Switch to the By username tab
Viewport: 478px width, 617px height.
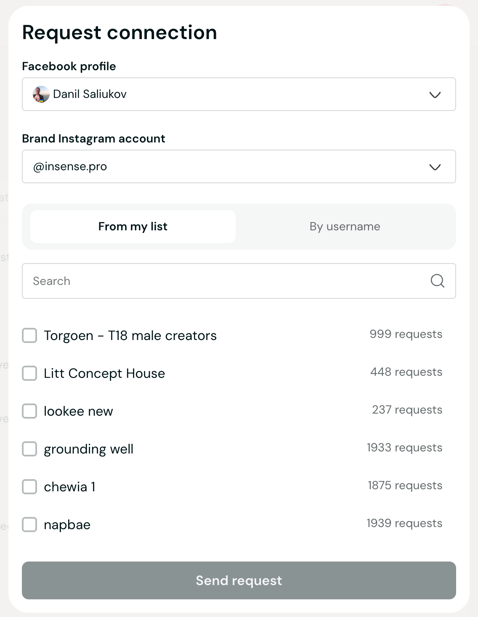[x=345, y=227]
